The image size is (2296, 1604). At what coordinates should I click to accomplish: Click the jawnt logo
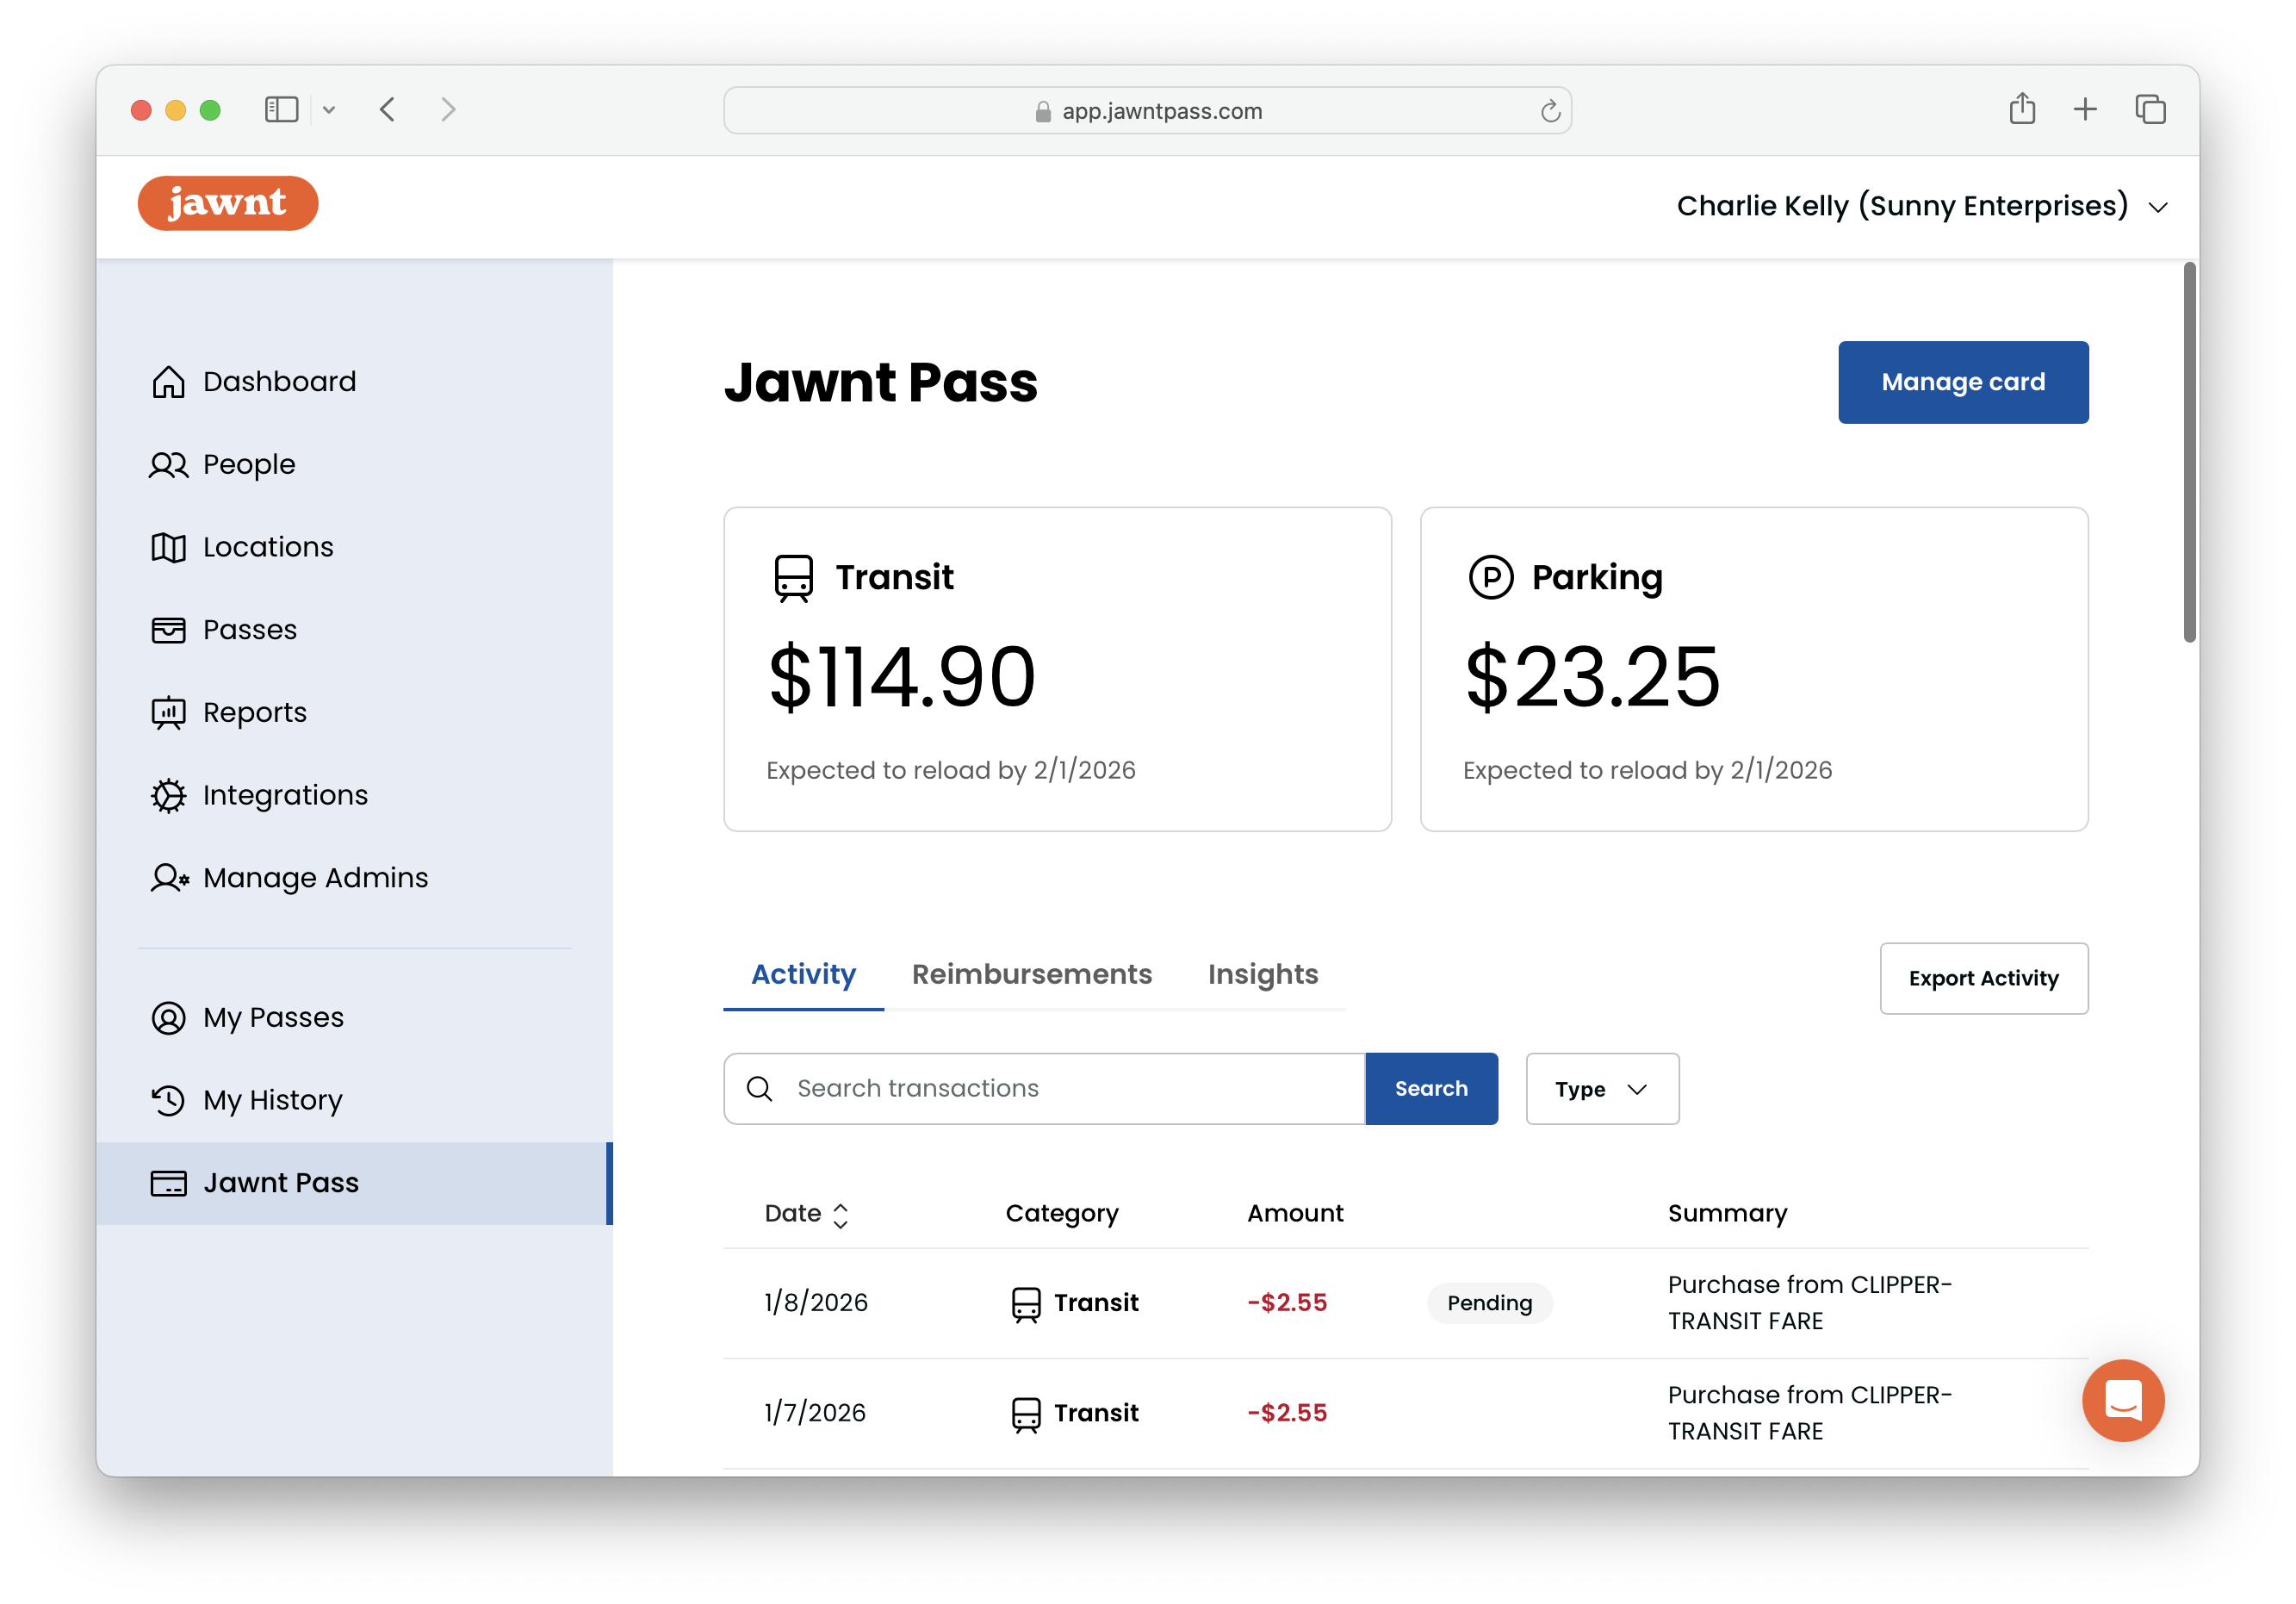(228, 203)
